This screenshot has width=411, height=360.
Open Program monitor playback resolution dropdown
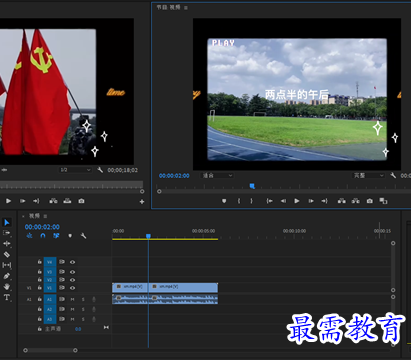368,175
